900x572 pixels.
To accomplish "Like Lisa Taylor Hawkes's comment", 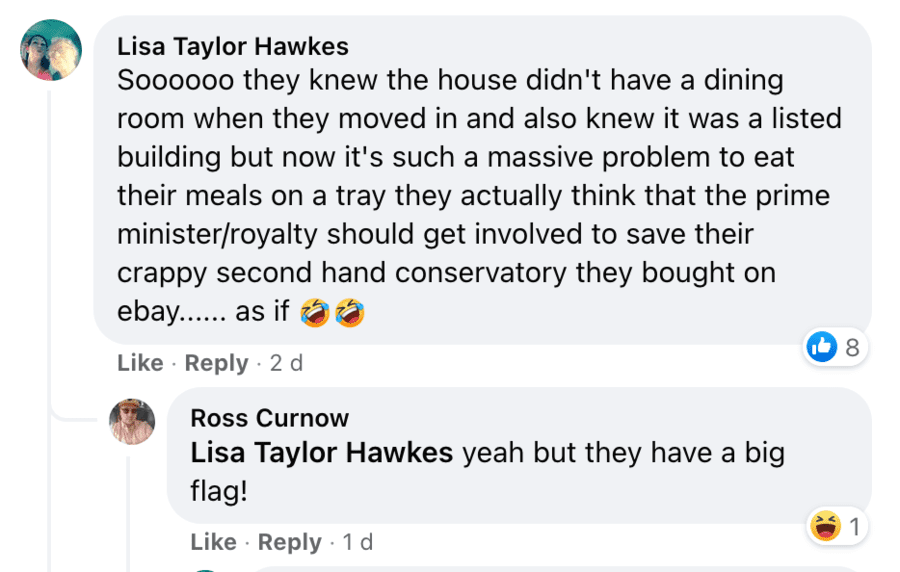I will 140,363.
